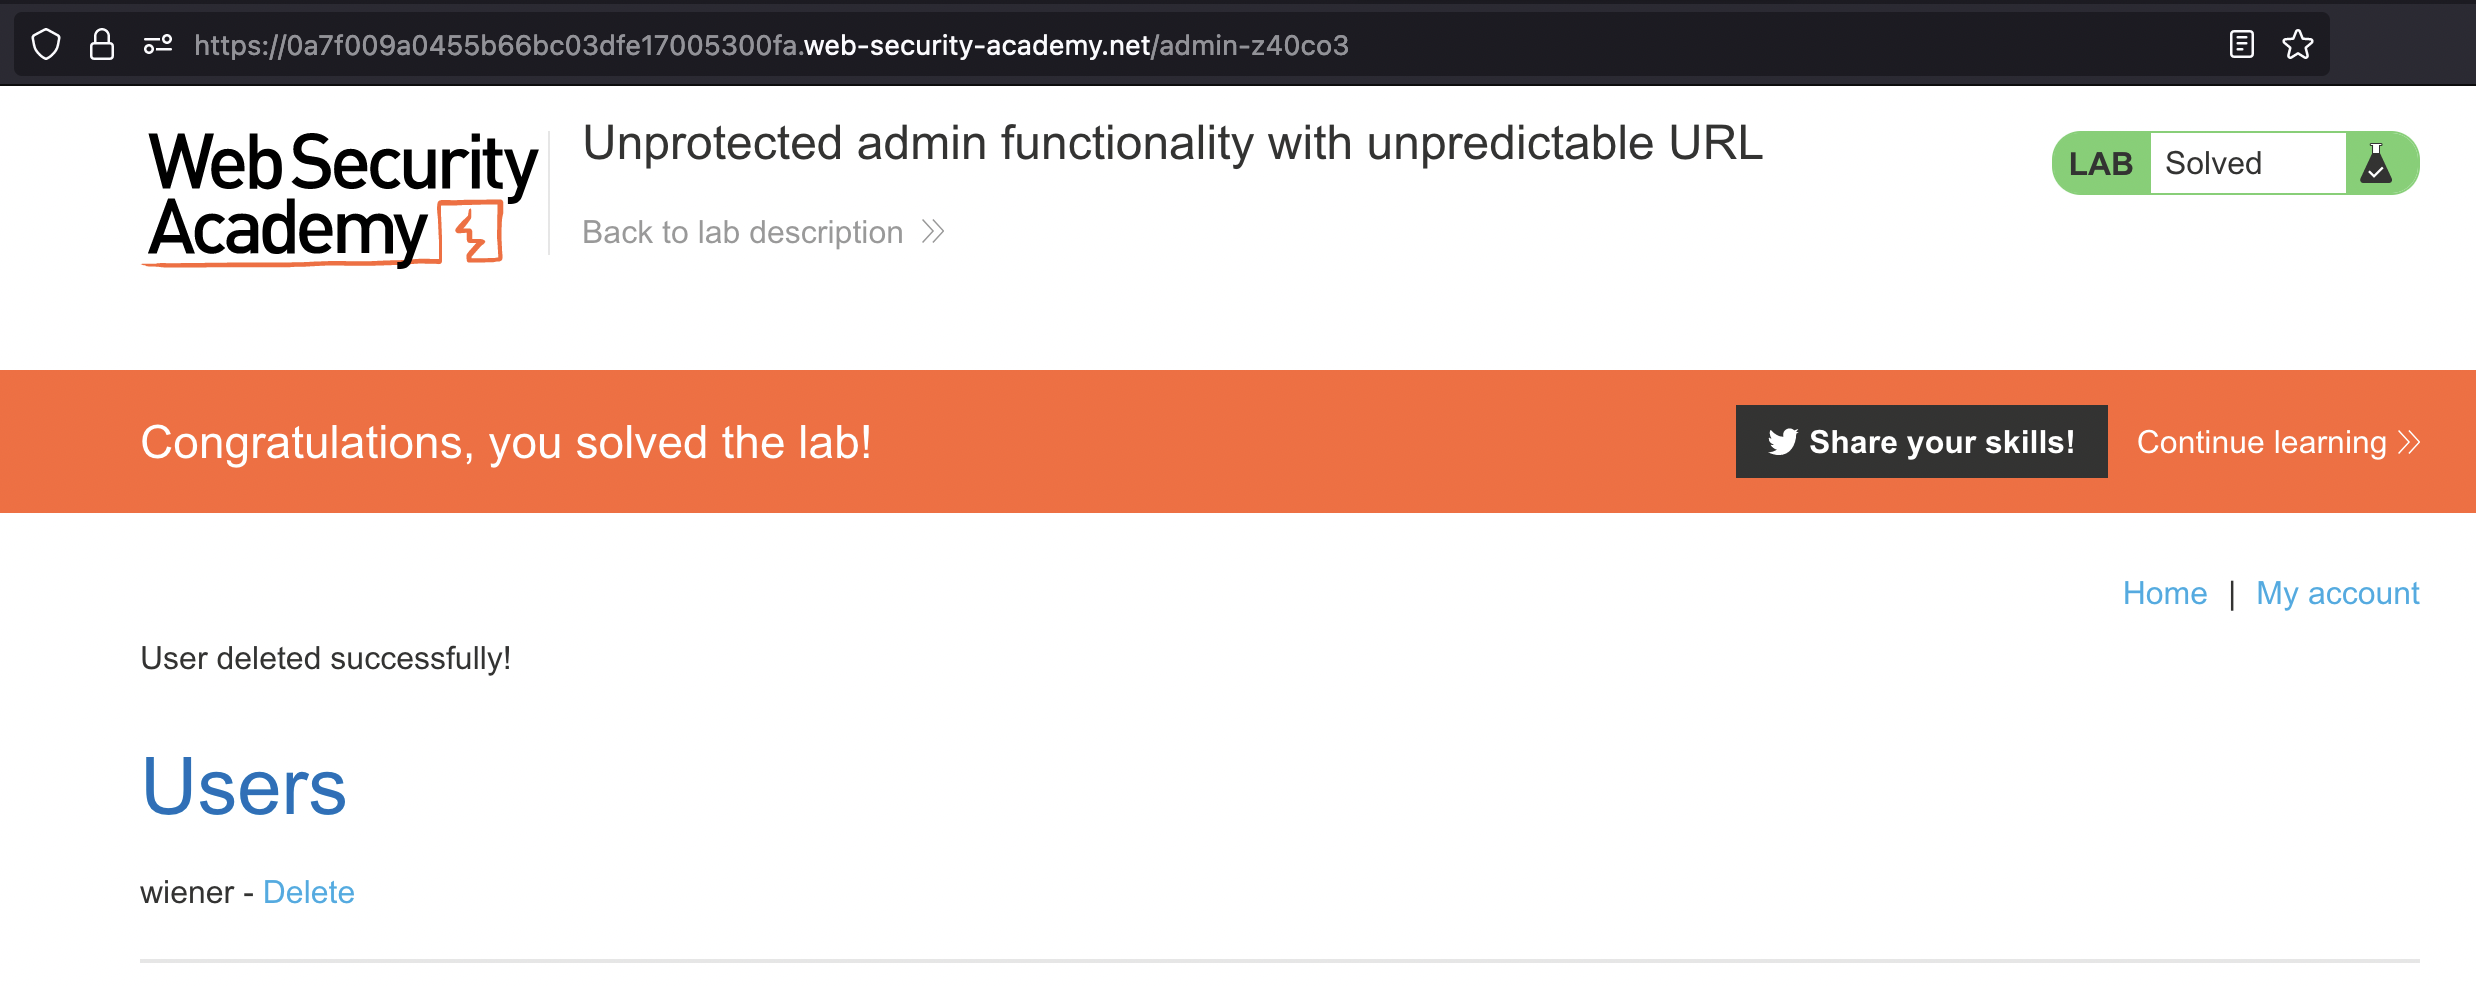The image size is (2476, 986).
Task: Click the Solved status text
Action: 2213,163
